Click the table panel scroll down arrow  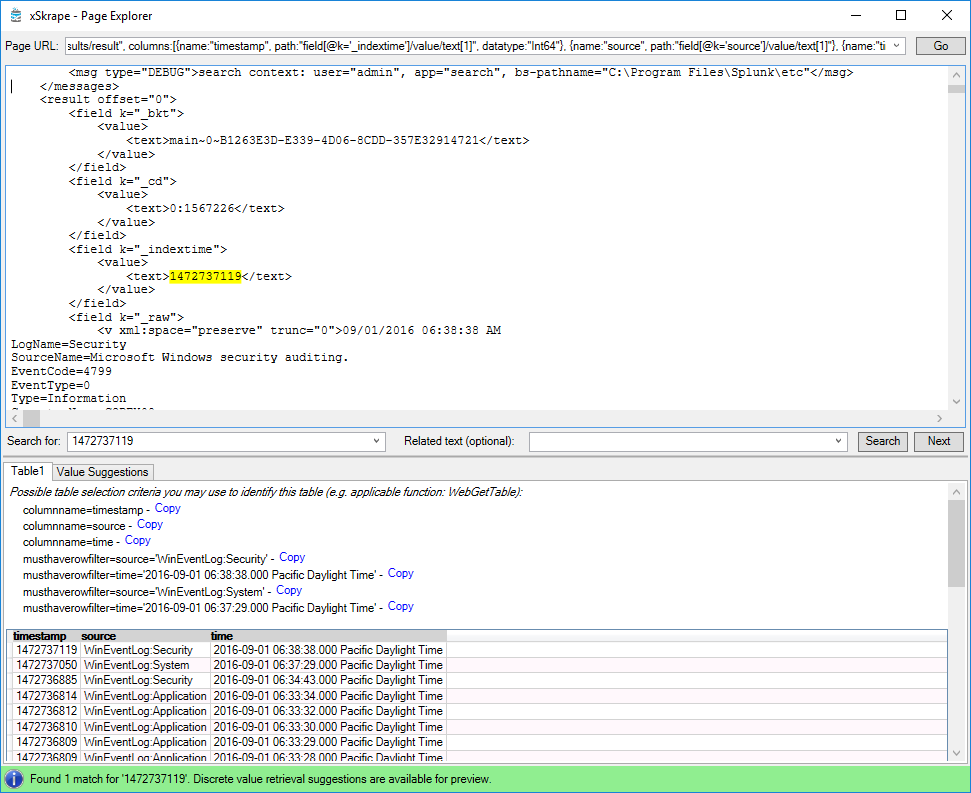(x=956, y=753)
